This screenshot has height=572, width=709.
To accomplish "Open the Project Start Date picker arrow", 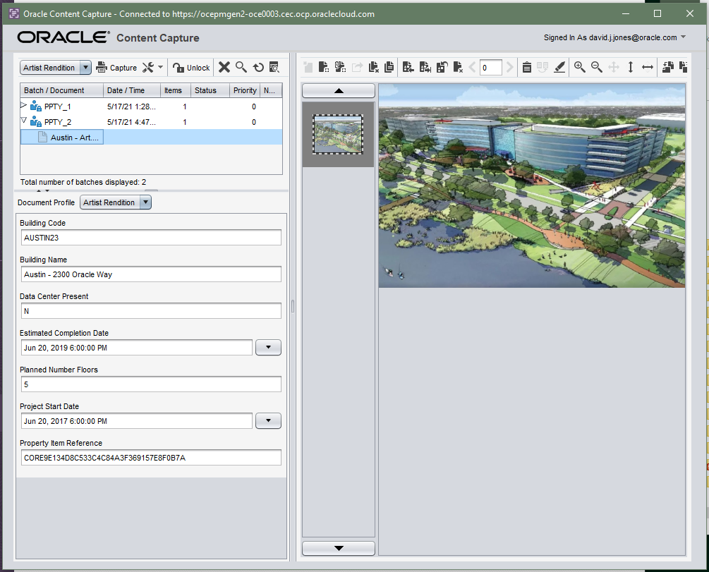I will click(x=268, y=421).
